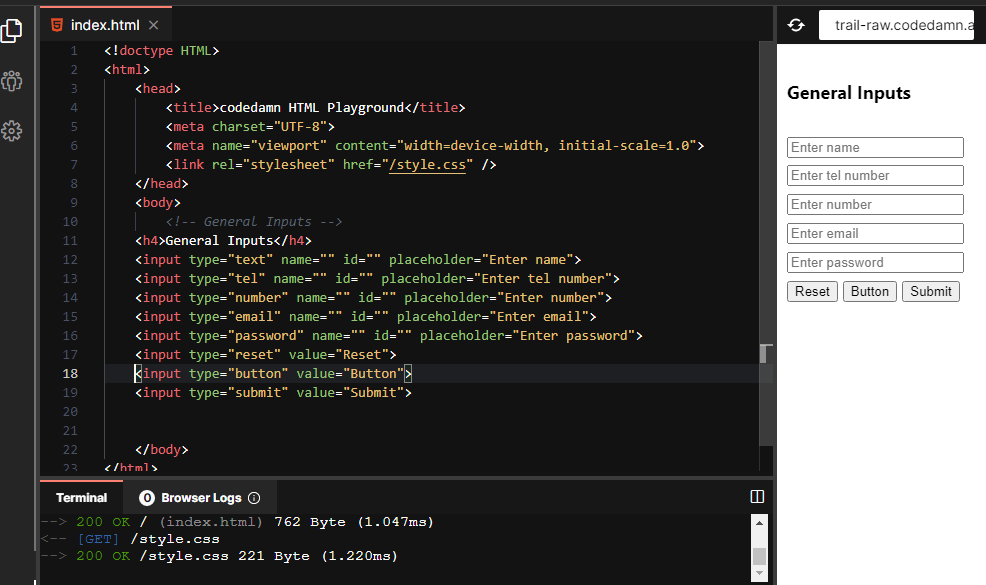The height and width of the screenshot is (585, 986).
Task: Follow the /style.css link in code
Action: pos(427,165)
